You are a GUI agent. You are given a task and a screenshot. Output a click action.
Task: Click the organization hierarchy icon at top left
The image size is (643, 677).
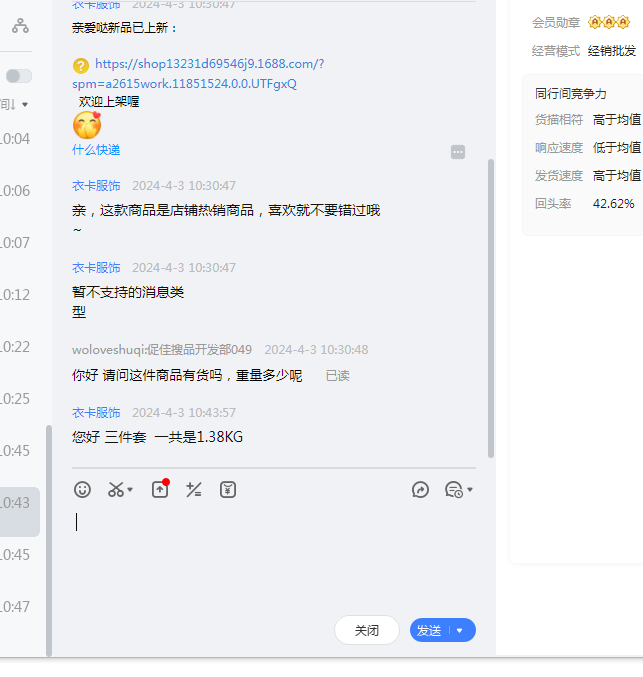pyautogui.click(x=20, y=26)
